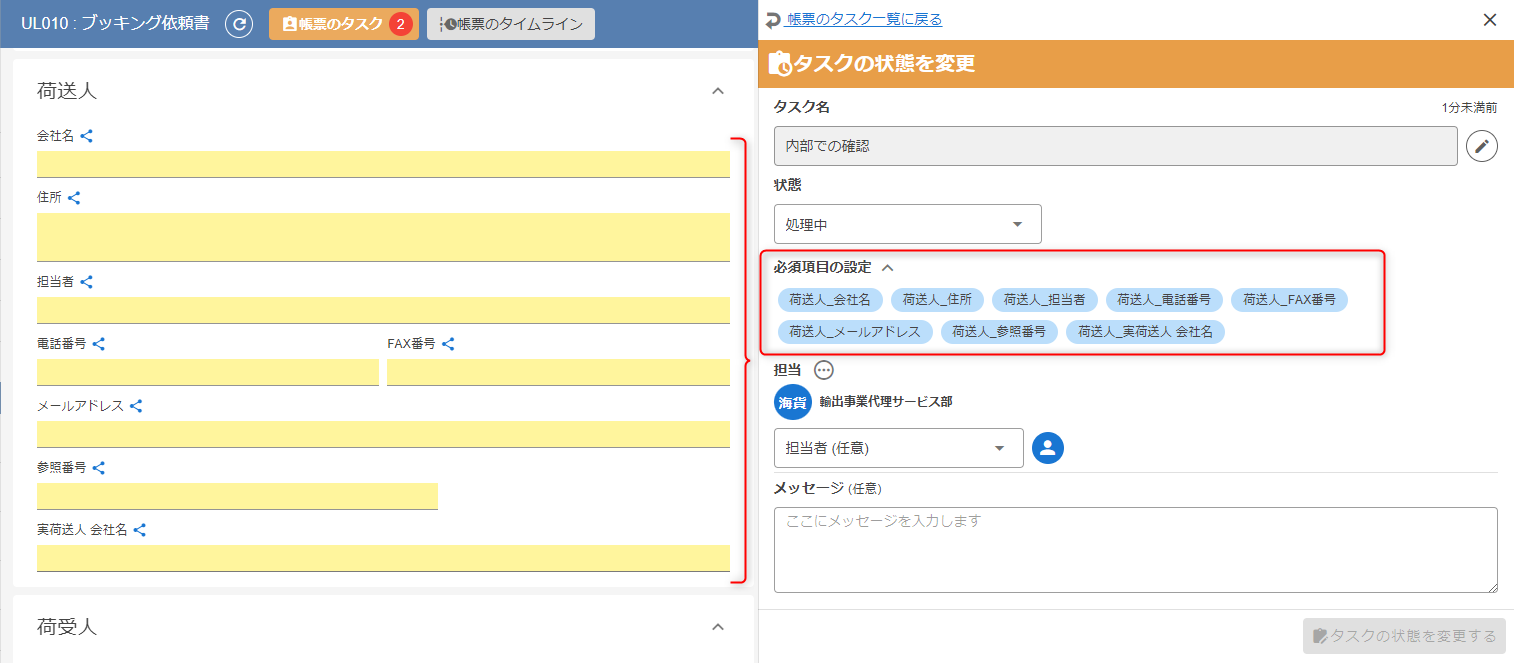
Task: Select the 荷送人_電話番号 chip
Action: [1164, 300]
